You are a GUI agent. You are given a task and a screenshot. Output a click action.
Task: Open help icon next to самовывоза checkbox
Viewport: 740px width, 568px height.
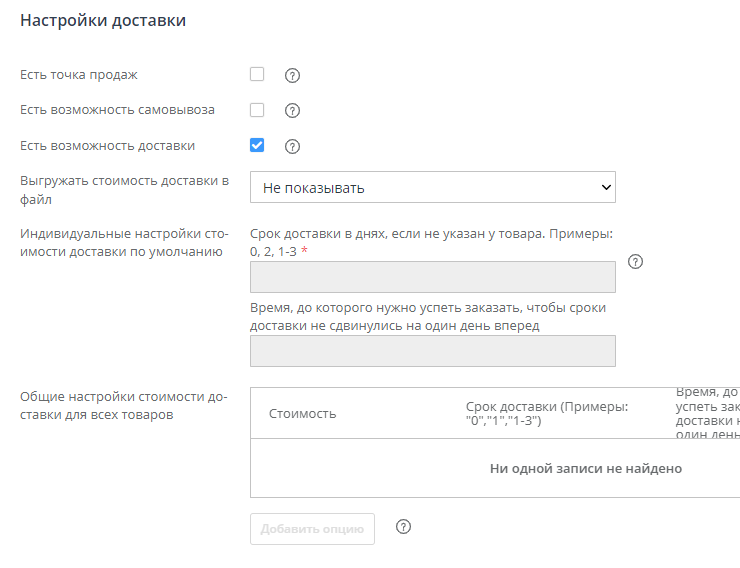(x=293, y=111)
